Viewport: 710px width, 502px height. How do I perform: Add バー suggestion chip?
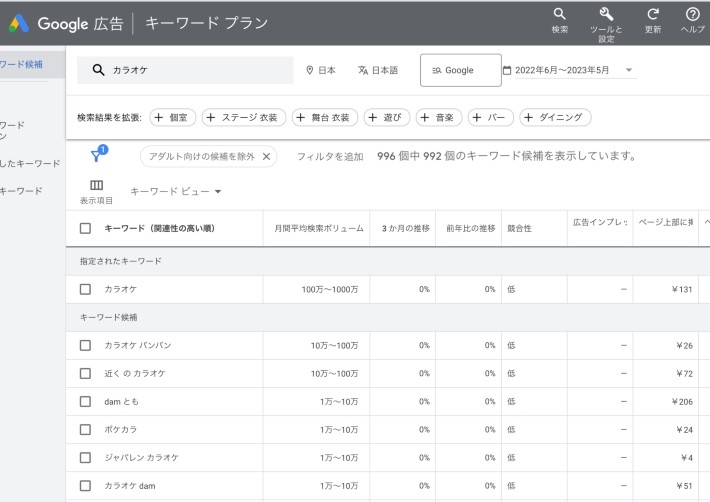pyautogui.click(x=491, y=118)
